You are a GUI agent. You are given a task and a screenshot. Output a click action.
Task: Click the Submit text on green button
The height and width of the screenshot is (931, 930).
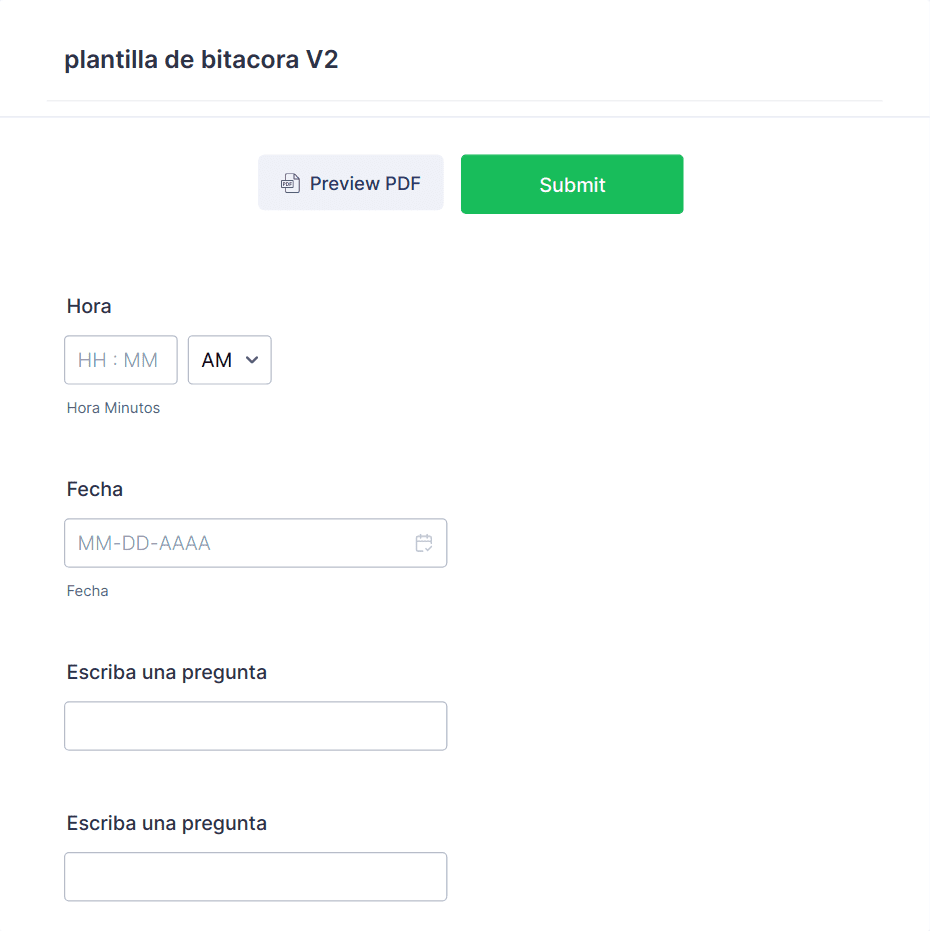coord(572,185)
